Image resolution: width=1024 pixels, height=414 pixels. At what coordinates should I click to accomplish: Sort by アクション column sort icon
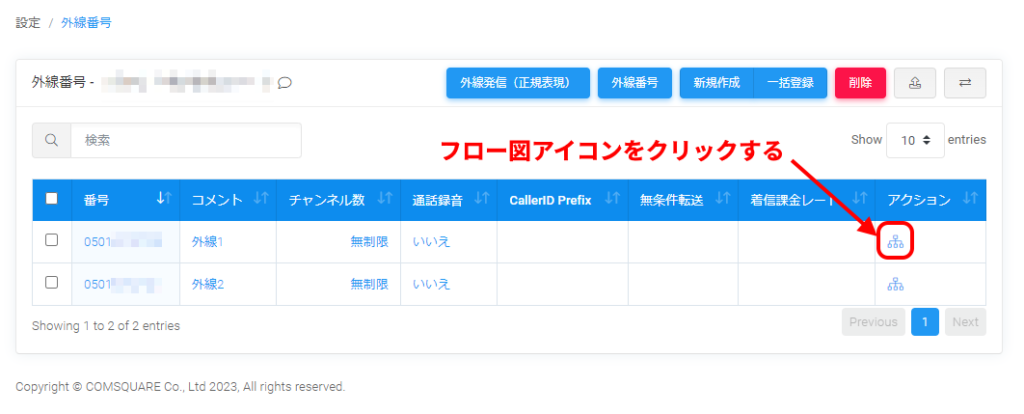pyautogui.click(x=968, y=200)
